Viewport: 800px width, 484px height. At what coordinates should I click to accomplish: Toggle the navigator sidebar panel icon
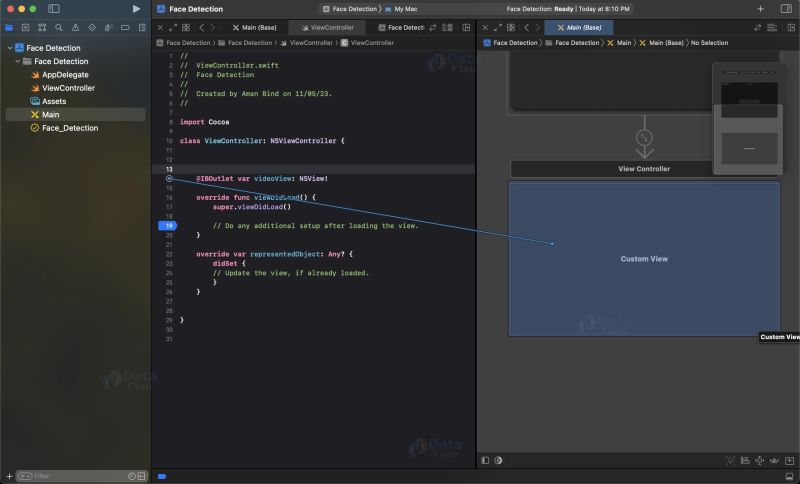(54, 9)
